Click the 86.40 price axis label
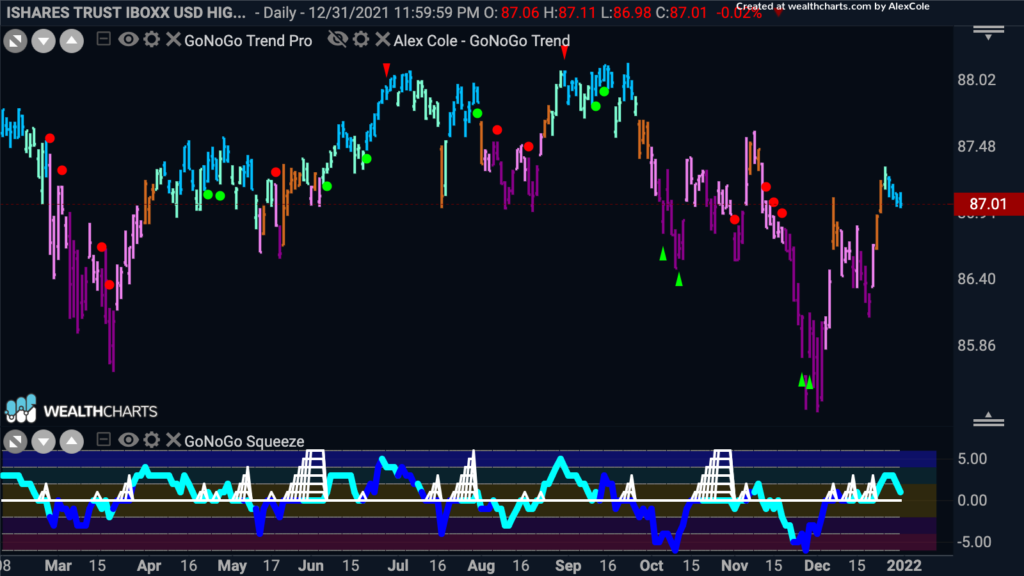1024x576 pixels. click(976, 279)
